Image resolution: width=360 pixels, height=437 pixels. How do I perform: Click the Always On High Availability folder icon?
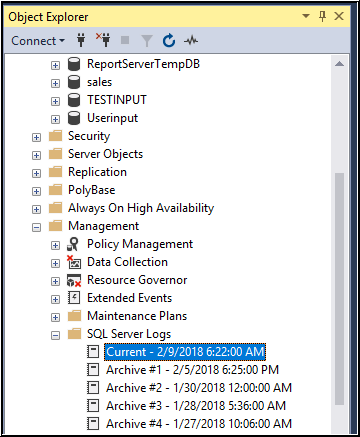pyautogui.click(x=55, y=208)
